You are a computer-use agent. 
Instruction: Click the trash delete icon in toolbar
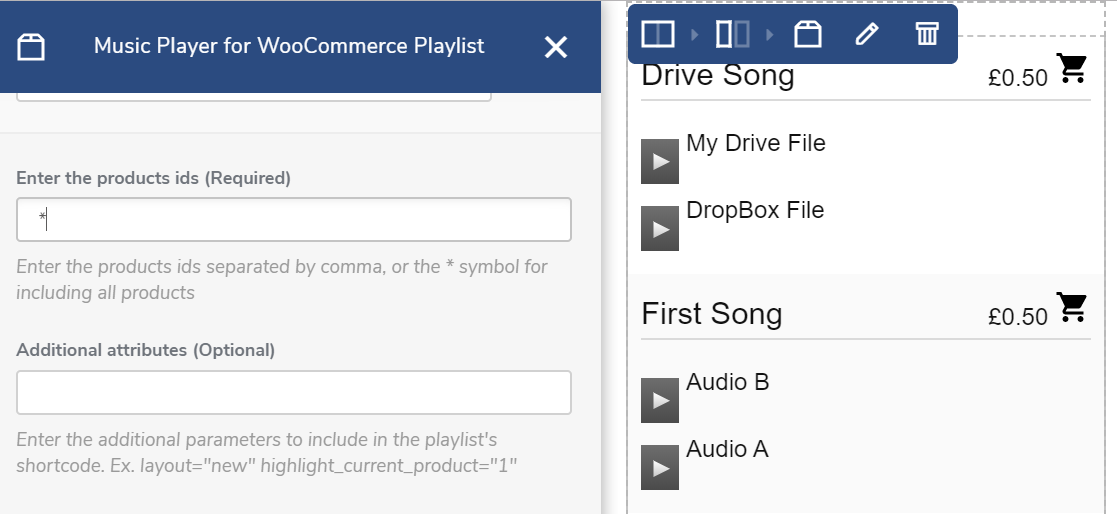click(927, 33)
